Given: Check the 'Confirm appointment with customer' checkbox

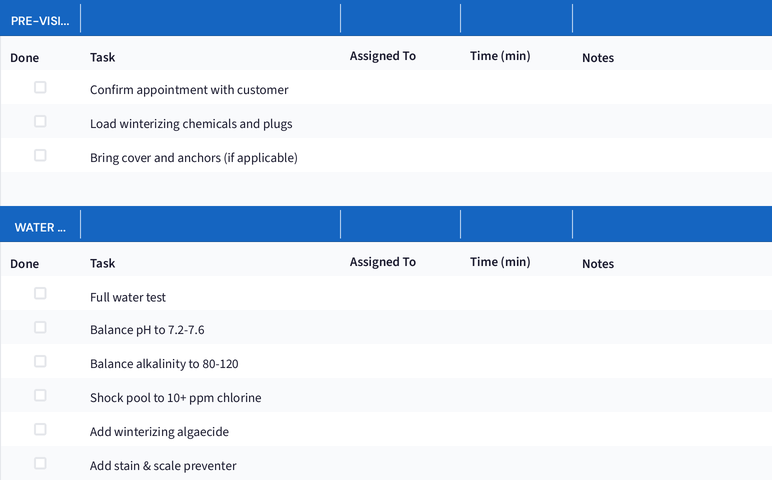Looking at the screenshot, I should 40,88.
